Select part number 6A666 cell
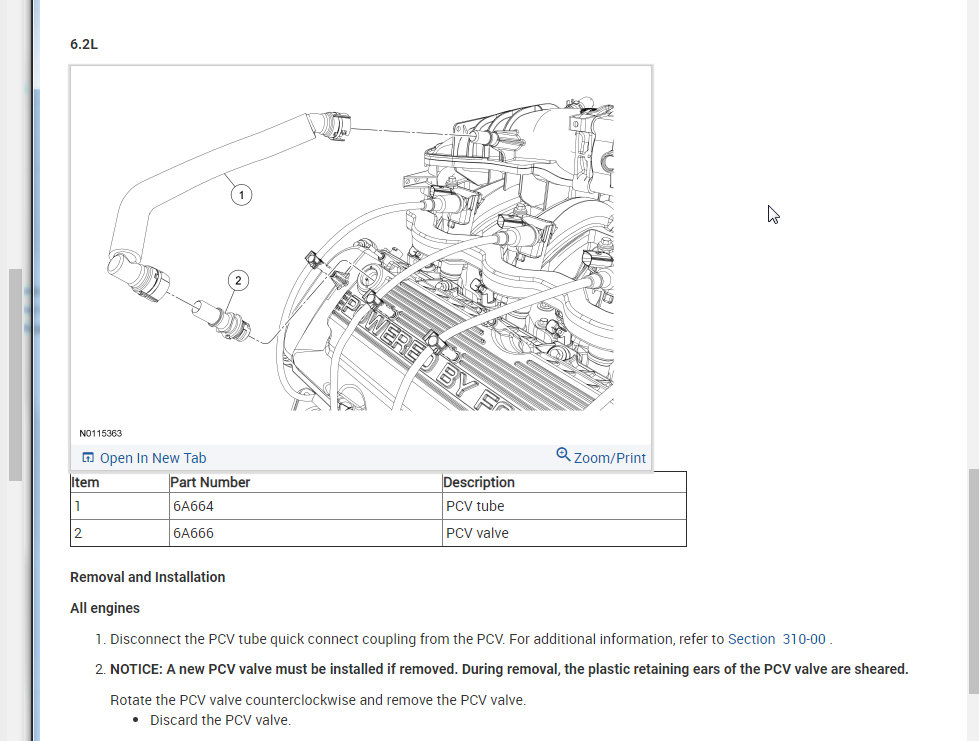This screenshot has height=741, width=979. (x=305, y=533)
